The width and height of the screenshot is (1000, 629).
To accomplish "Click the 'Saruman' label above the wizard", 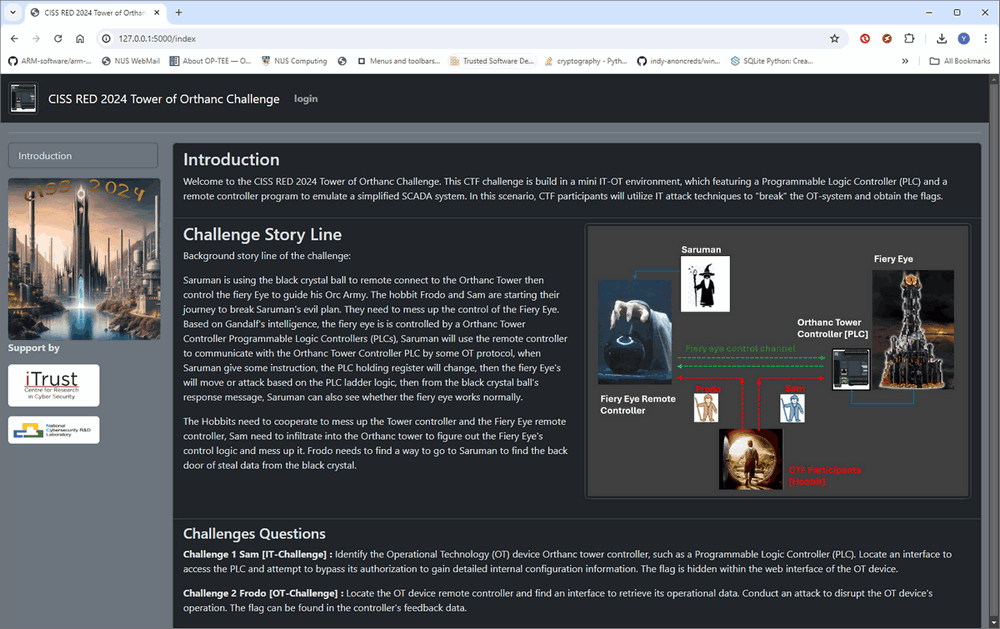I will point(701,249).
